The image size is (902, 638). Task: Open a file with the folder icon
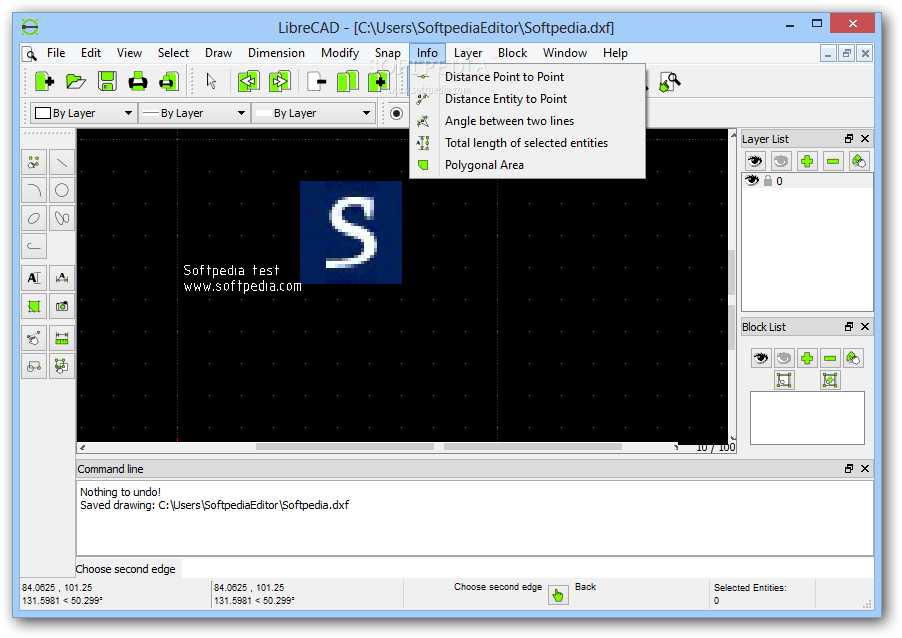pos(75,82)
